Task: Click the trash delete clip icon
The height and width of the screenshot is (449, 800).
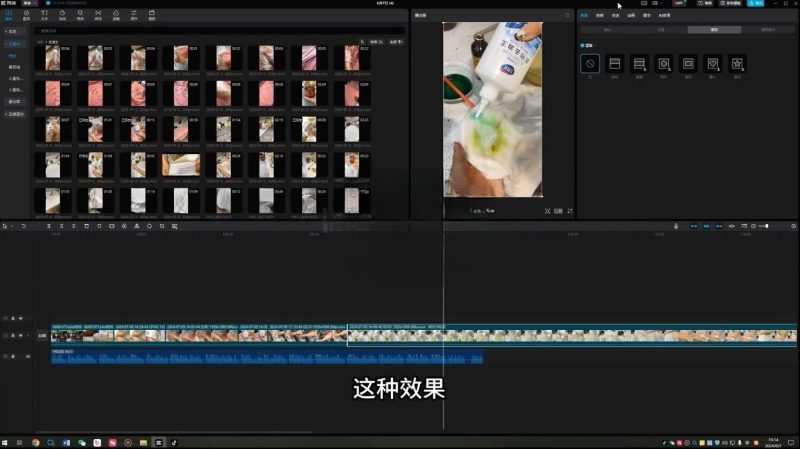Action: [86, 226]
